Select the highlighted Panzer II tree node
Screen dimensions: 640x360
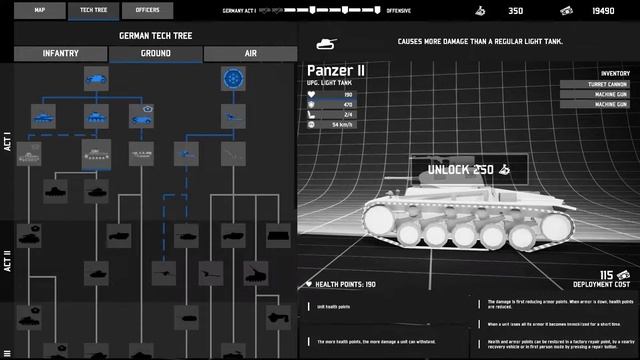[x=96, y=154]
